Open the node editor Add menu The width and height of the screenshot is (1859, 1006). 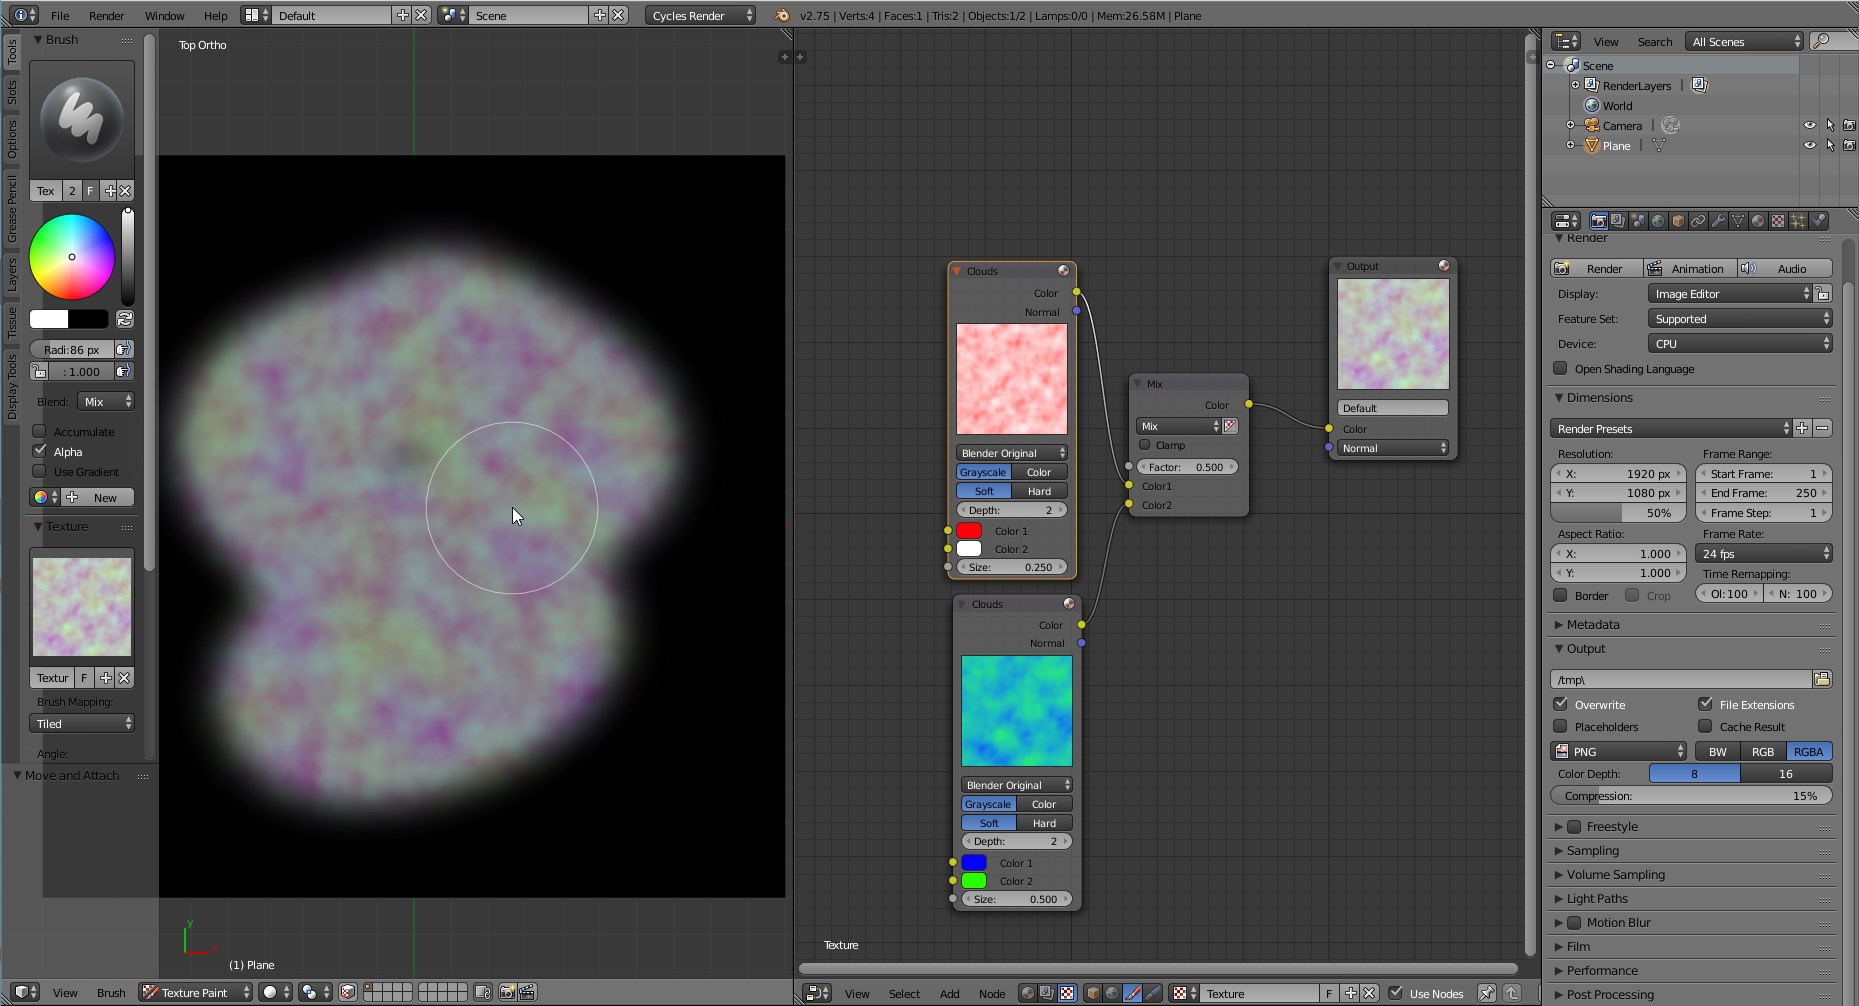click(949, 993)
